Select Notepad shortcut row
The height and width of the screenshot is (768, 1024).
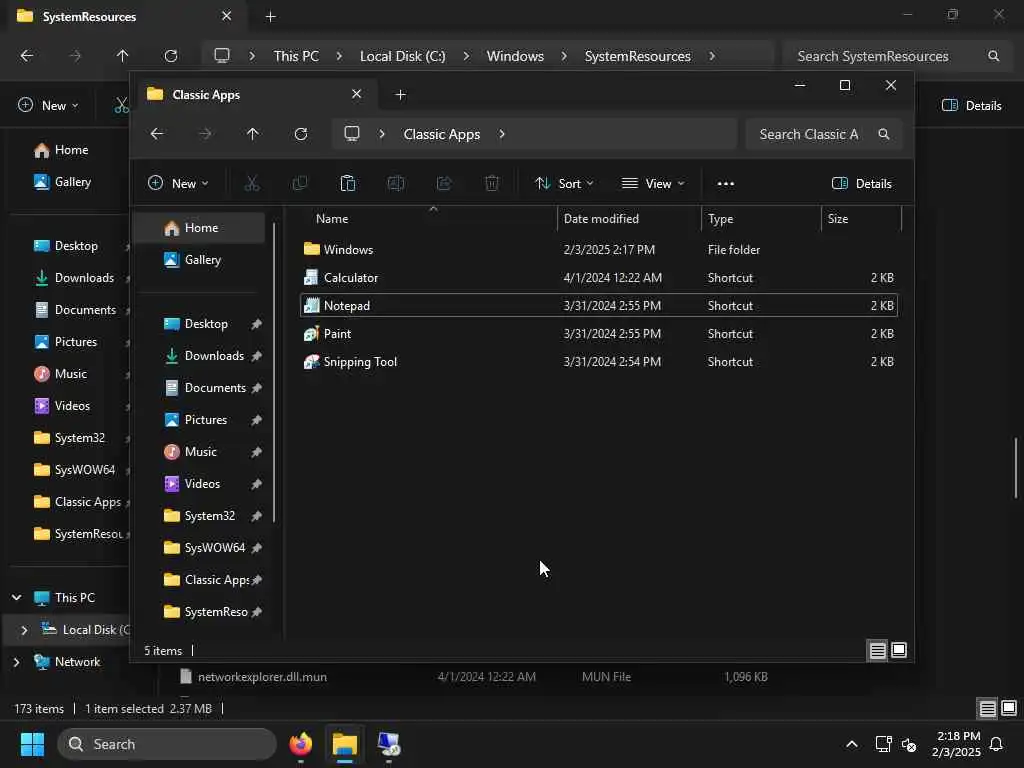(x=598, y=306)
